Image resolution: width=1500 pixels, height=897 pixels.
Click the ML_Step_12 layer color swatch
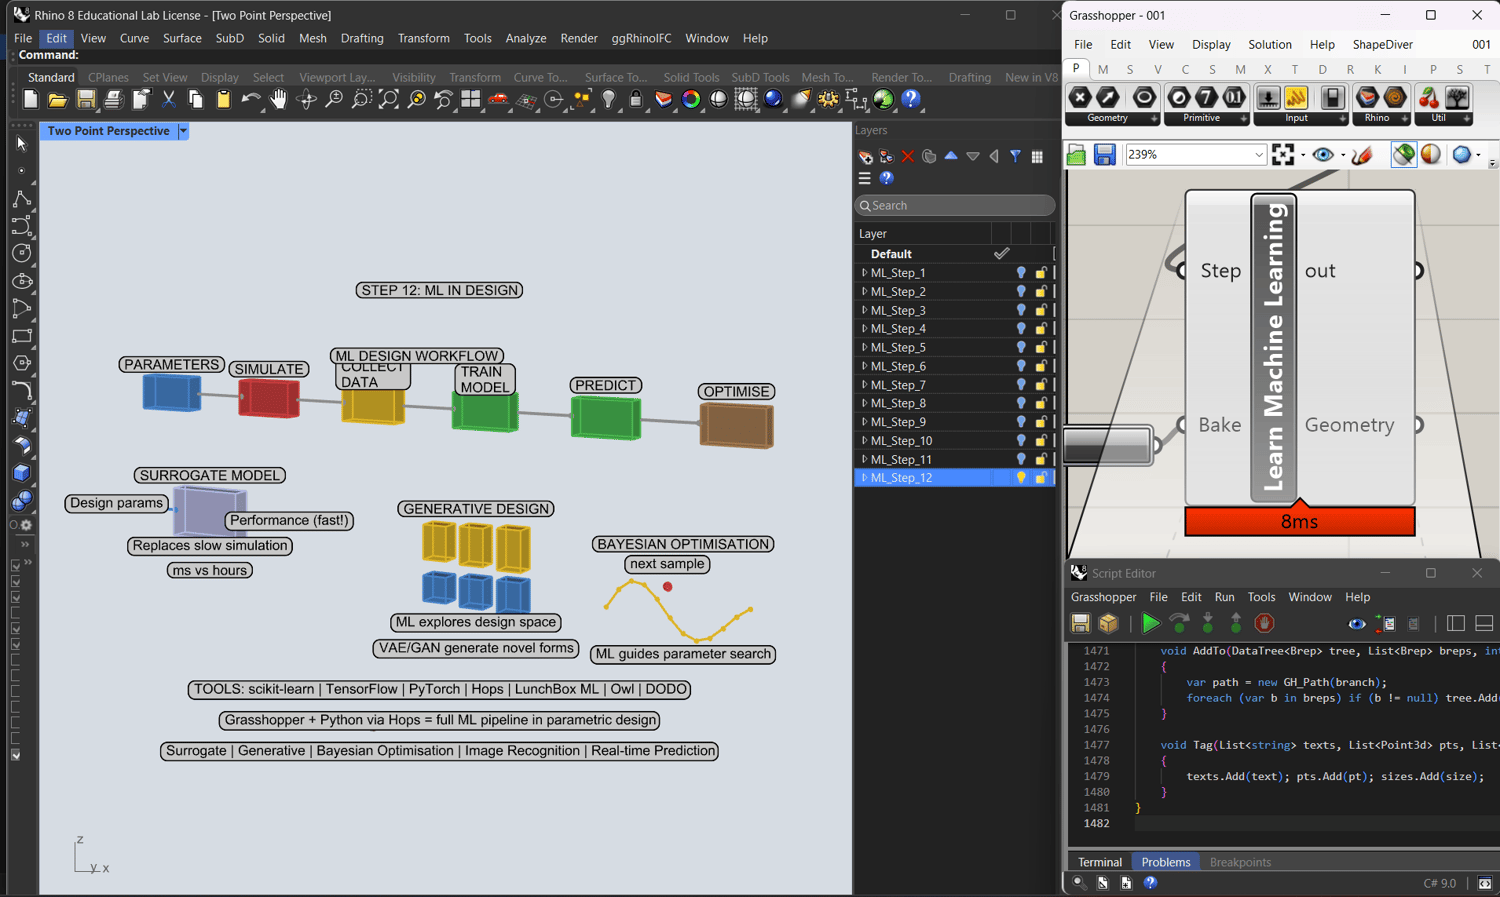(x=1054, y=478)
